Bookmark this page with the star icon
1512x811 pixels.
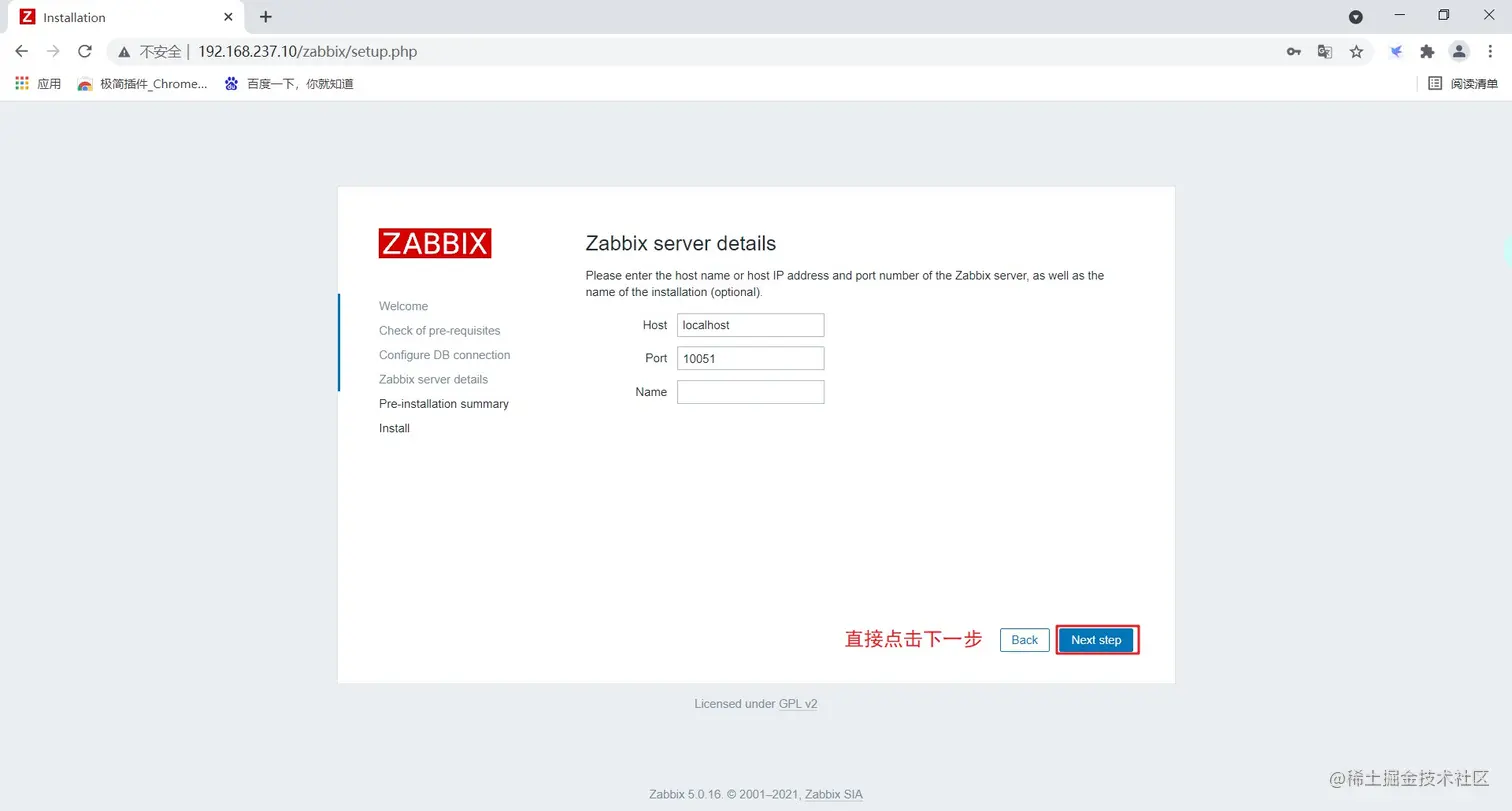[x=1356, y=52]
